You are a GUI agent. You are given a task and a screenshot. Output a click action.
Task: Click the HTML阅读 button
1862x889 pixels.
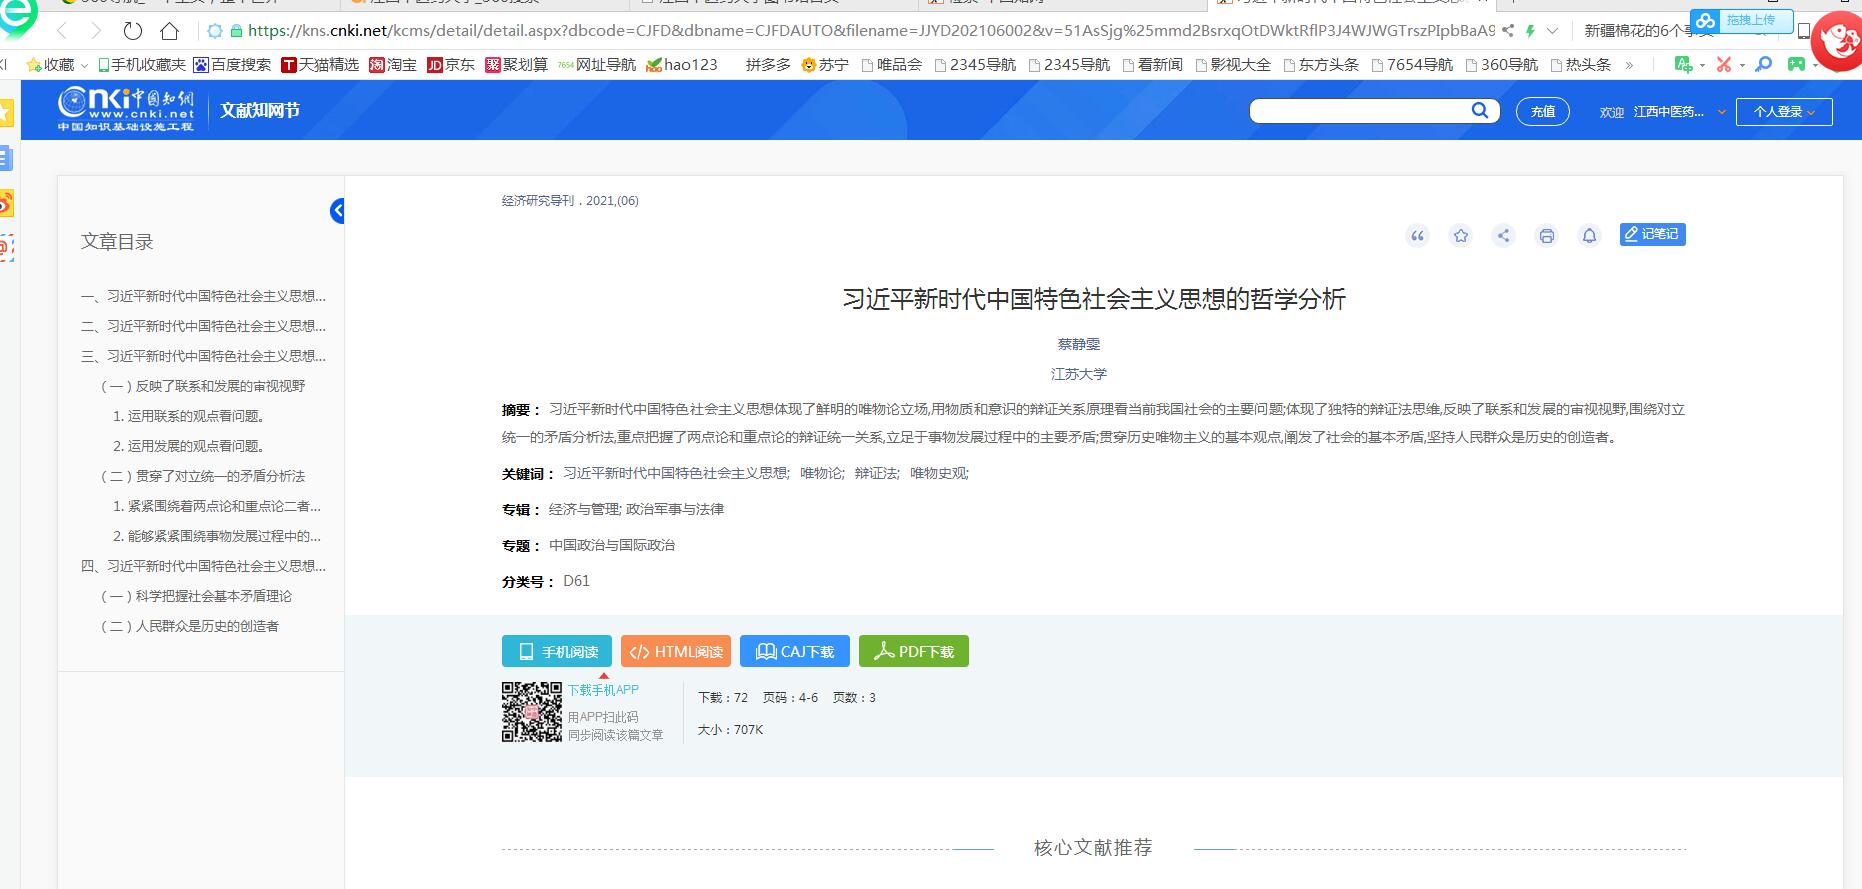click(676, 651)
